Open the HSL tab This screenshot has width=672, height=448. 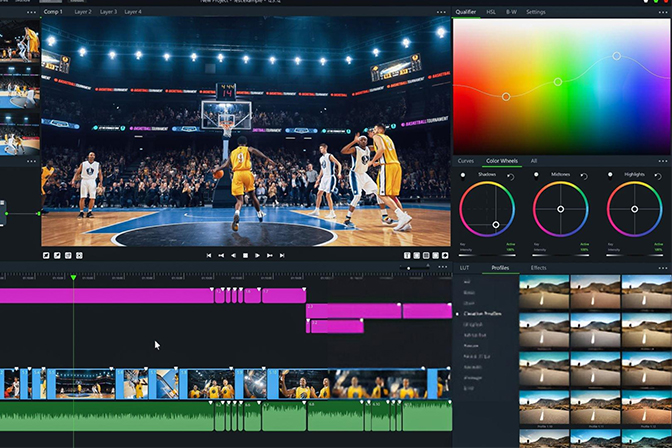point(491,12)
